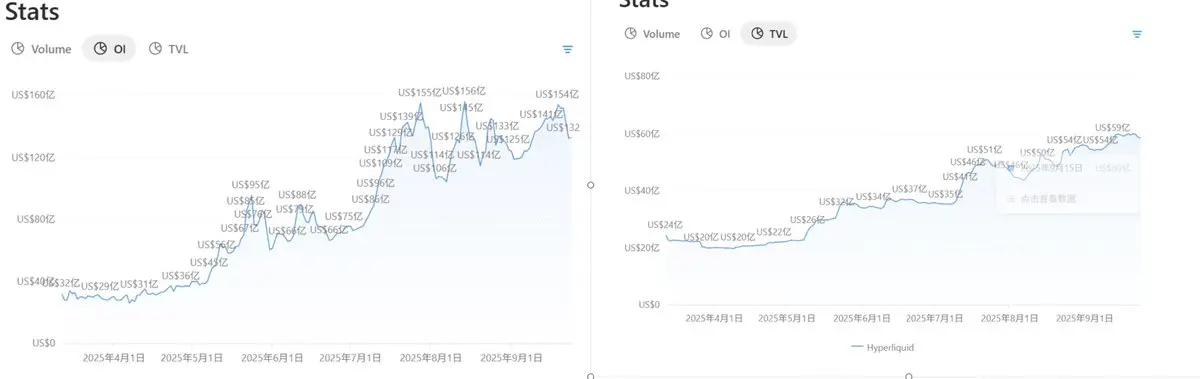Click OI pie icon in right chart
The width and height of the screenshot is (1200, 379).
pyautogui.click(x=707, y=34)
